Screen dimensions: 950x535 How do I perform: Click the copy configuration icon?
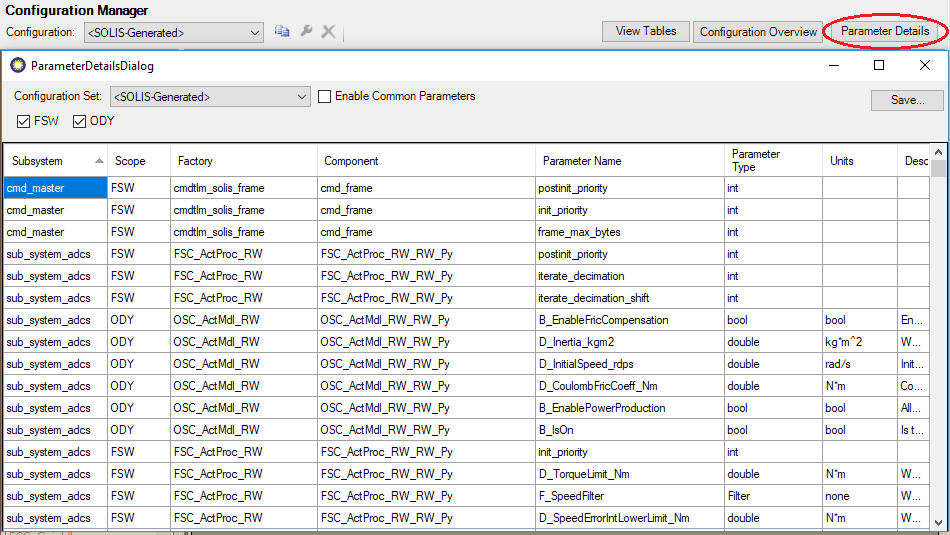point(282,32)
